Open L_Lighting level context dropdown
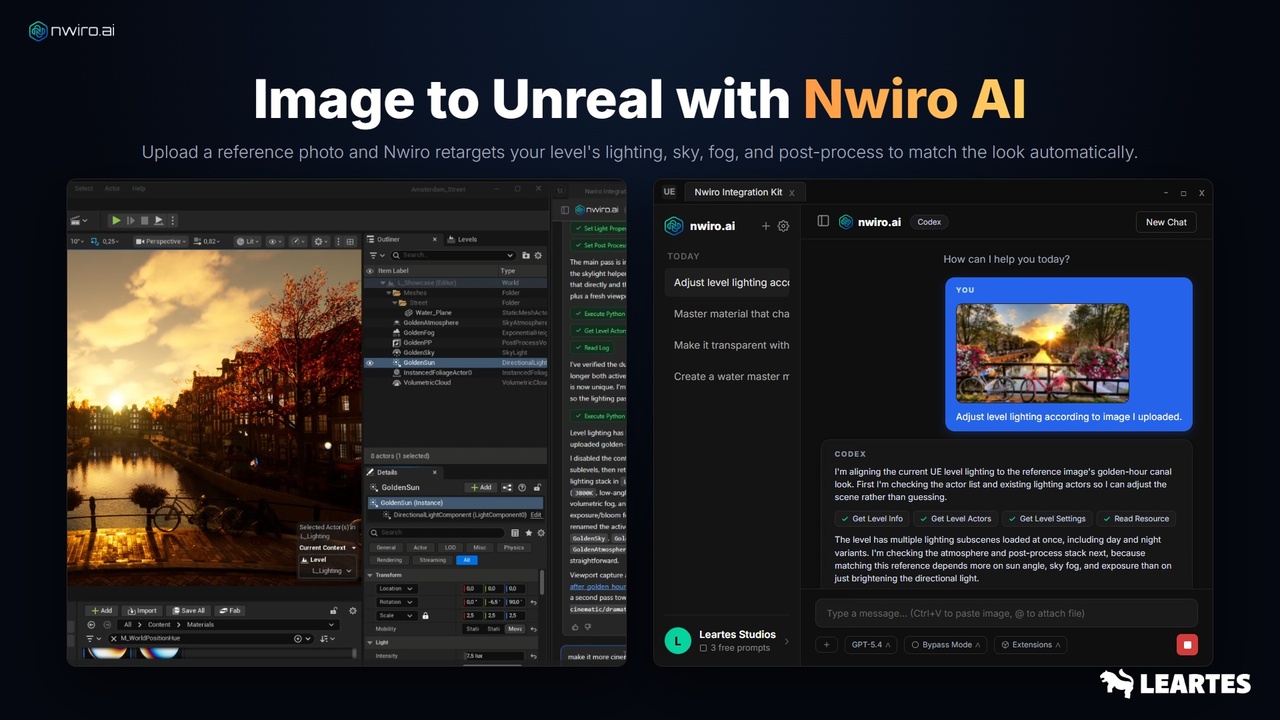This screenshot has width=1280, height=720. (x=329, y=571)
